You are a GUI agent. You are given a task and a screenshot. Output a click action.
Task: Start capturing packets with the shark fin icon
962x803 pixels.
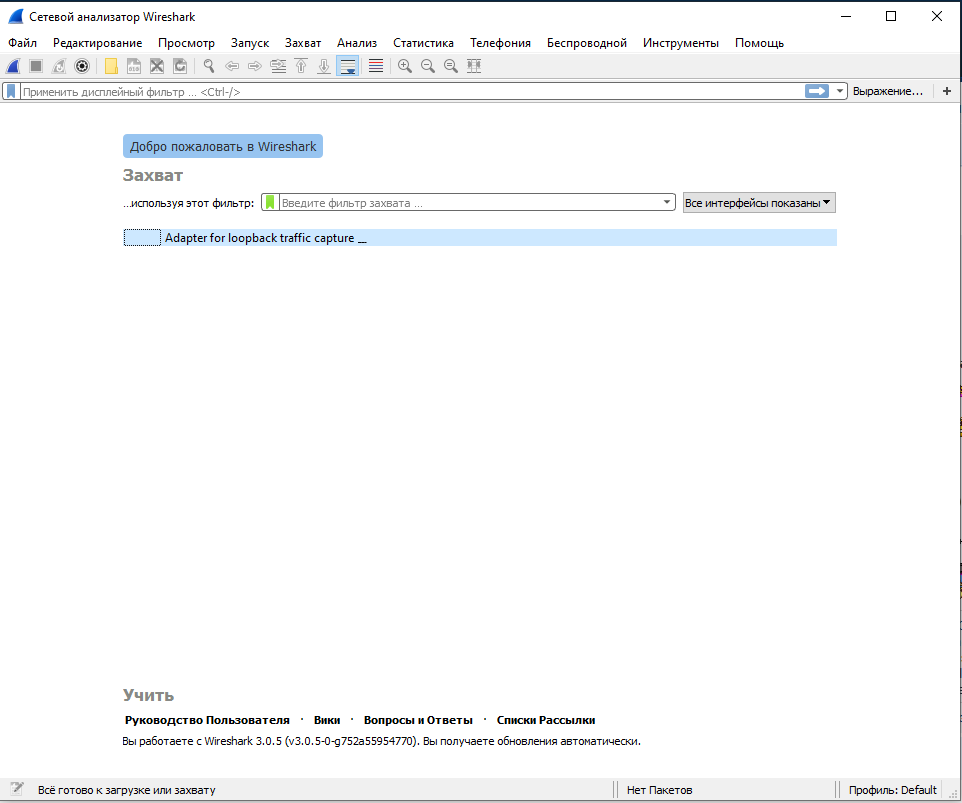click(x=13, y=66)
